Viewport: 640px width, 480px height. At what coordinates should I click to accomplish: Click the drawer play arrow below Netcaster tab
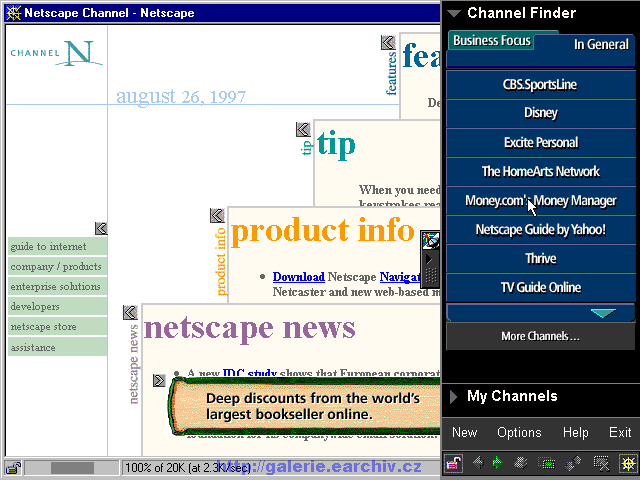click(429, 259)
